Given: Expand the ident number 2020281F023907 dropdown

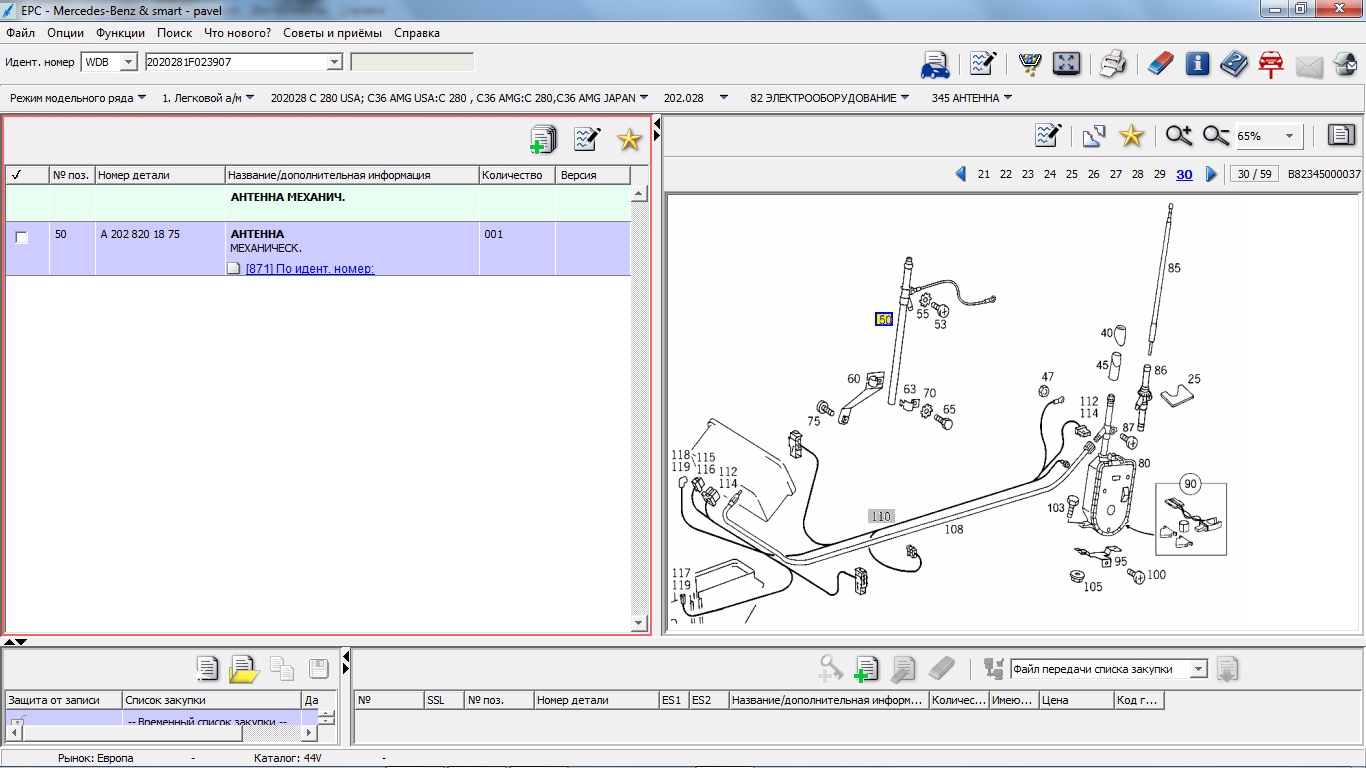Looking at the screenshot, I should point(334,62).
